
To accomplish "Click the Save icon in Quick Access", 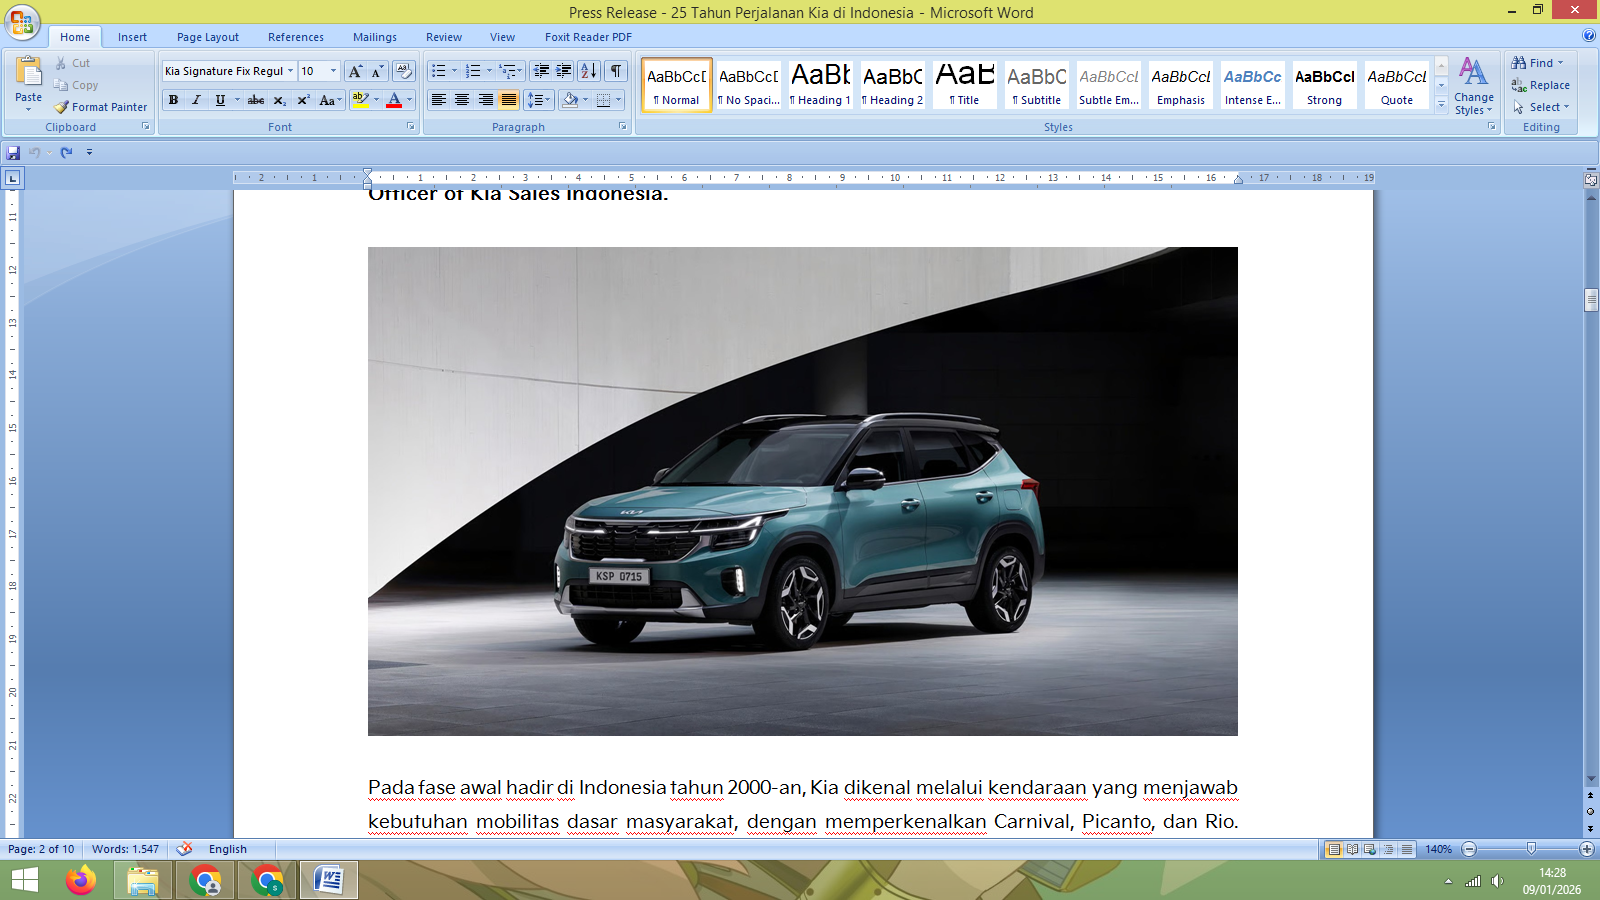I will pyautogui.click(x=13, y=153).
